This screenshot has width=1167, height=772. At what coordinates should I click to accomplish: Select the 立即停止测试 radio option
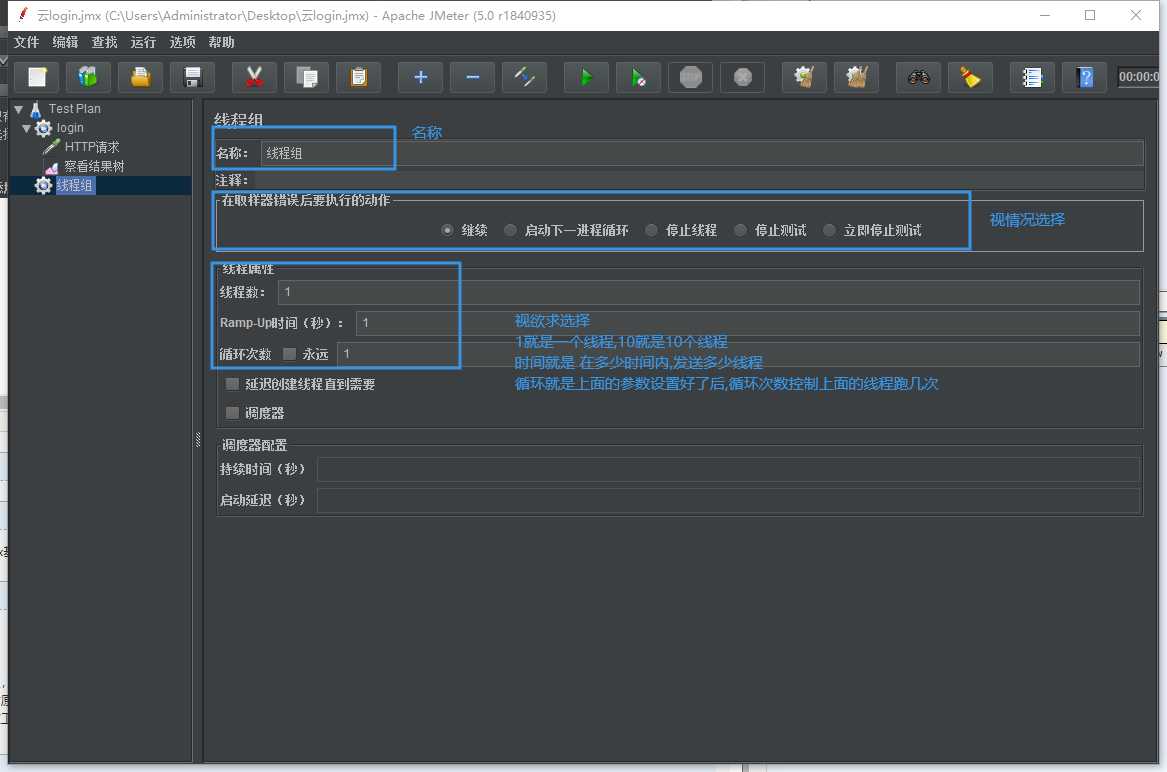tap(829, 230)
